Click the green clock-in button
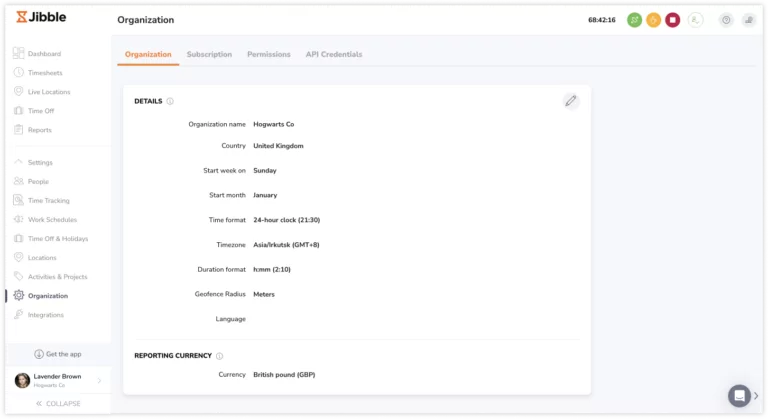Screen dimensions: 768x419 634,20
